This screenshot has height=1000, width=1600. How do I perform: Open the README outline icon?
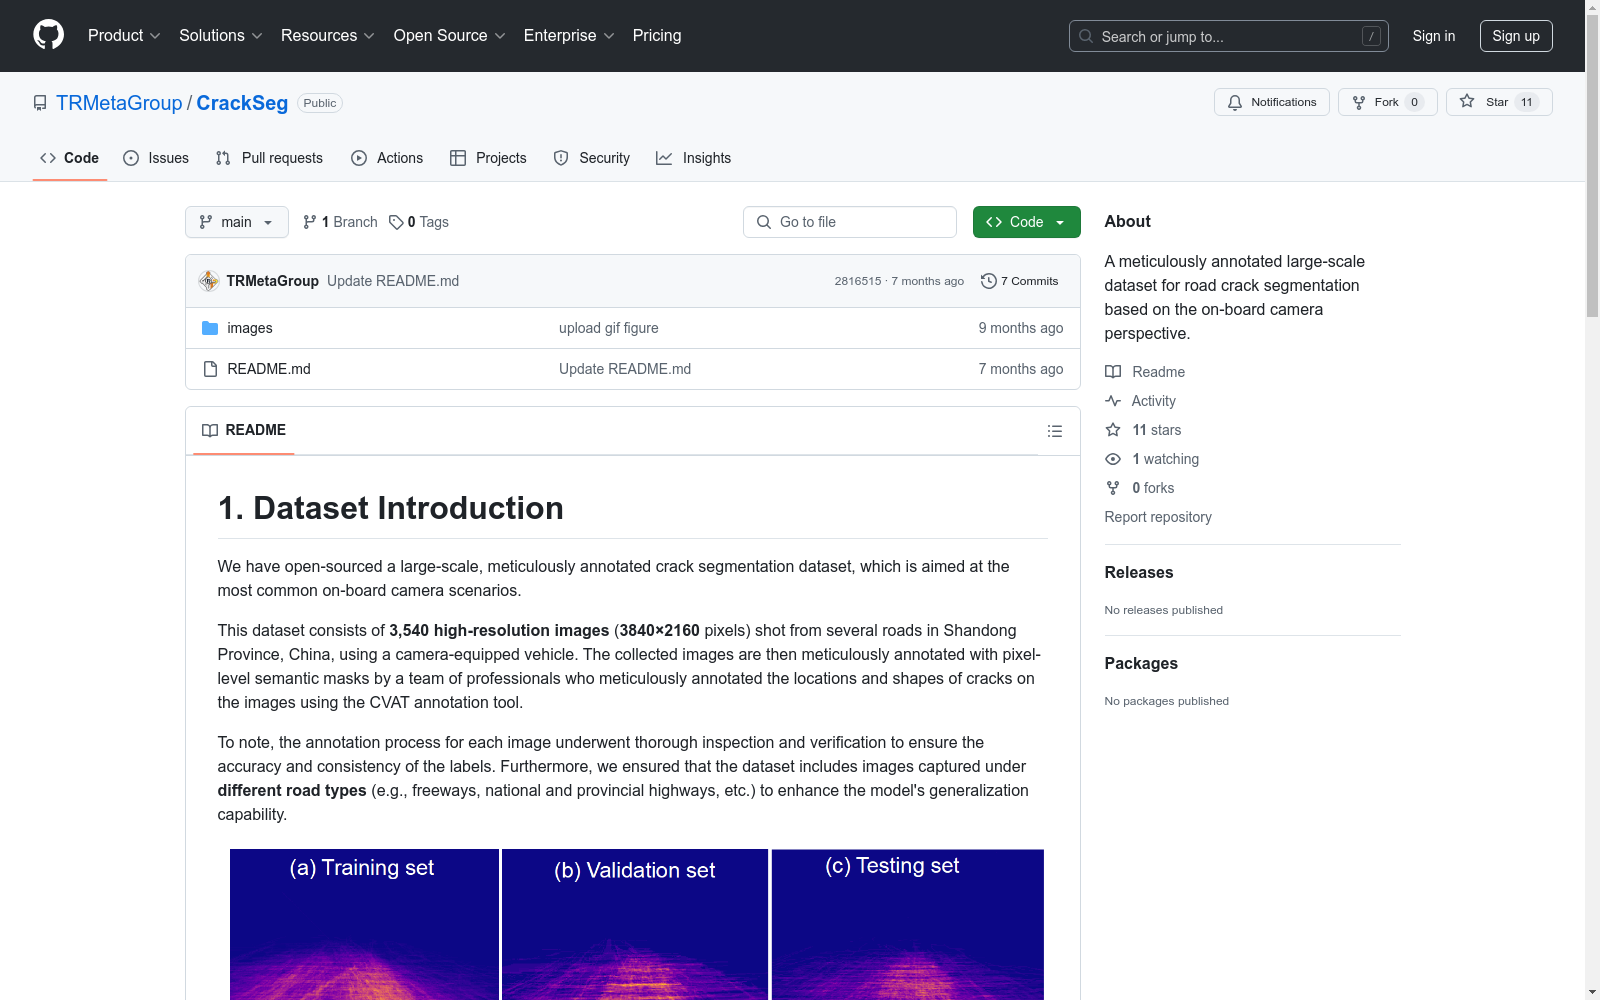pos(1054,431)
